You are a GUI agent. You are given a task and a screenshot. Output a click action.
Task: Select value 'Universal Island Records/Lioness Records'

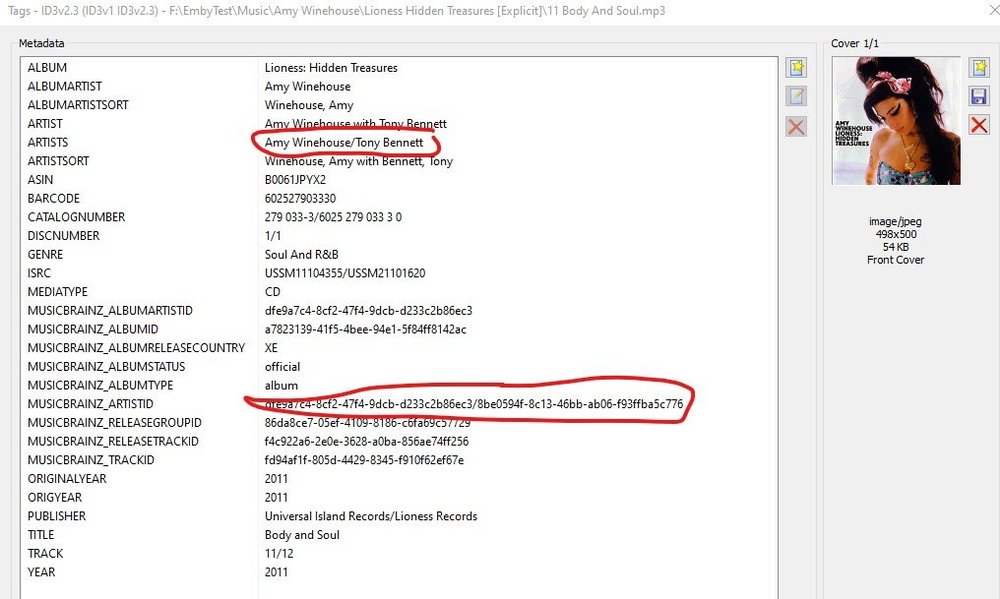(371, 516)
